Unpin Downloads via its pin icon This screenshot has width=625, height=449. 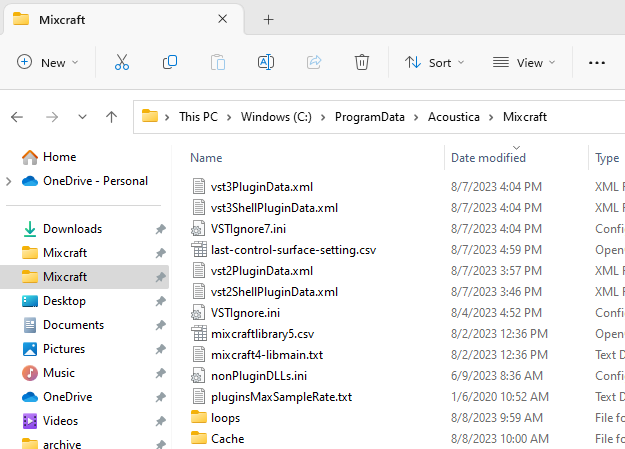[160, 229]
